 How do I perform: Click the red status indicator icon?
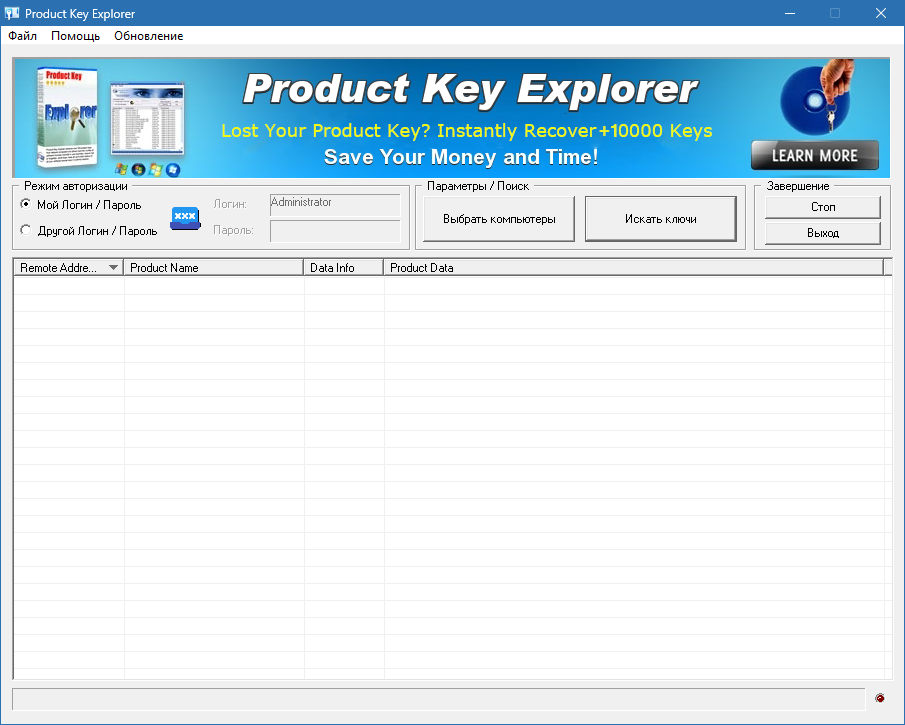click(880, 698)
